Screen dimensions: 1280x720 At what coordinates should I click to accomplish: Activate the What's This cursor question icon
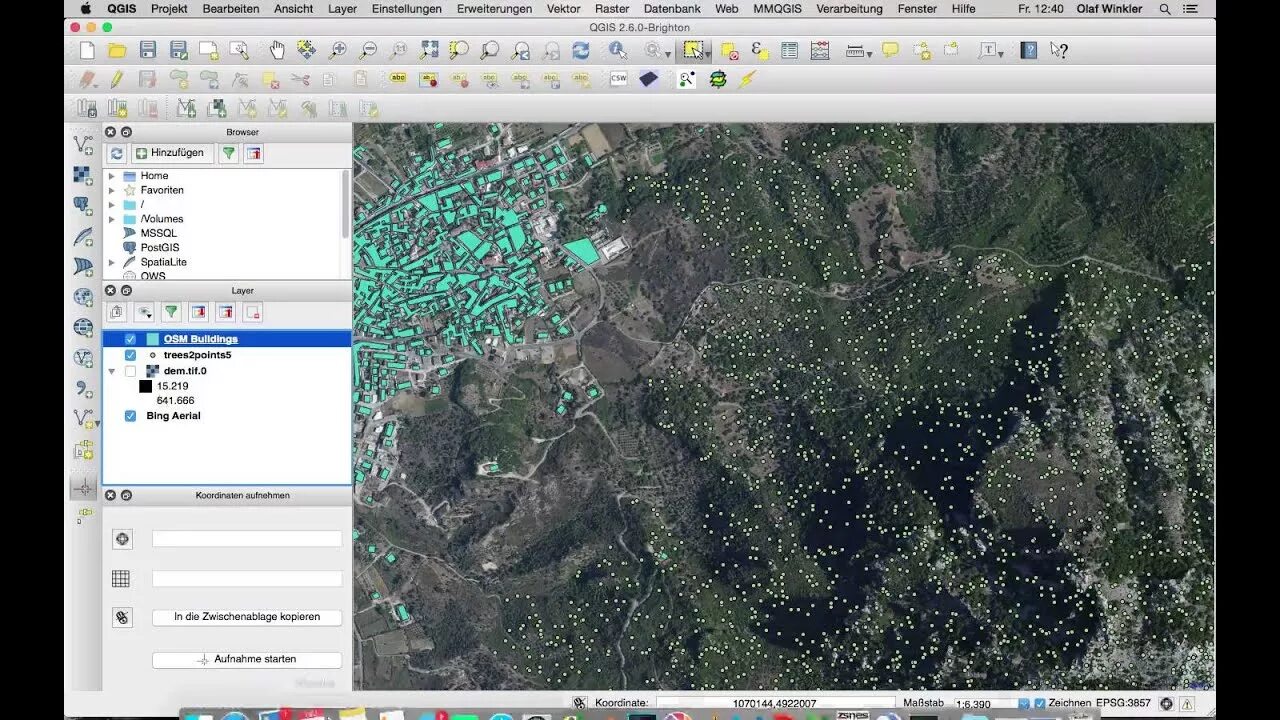coord(1059,50)
